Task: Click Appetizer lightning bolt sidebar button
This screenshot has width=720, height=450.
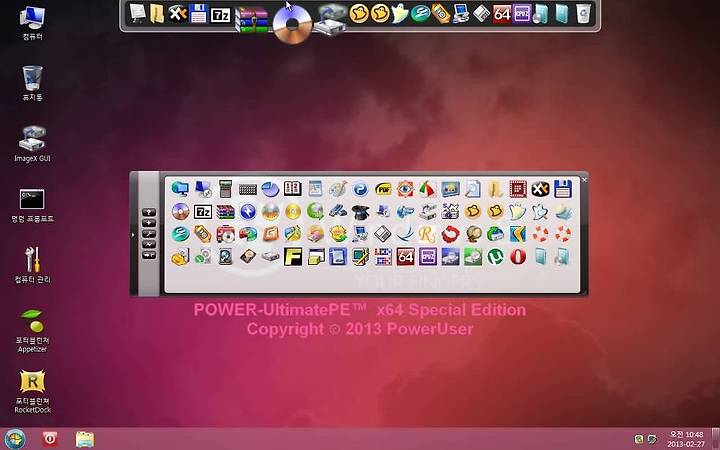Action: pyautogui.click(x=149, y=244)
